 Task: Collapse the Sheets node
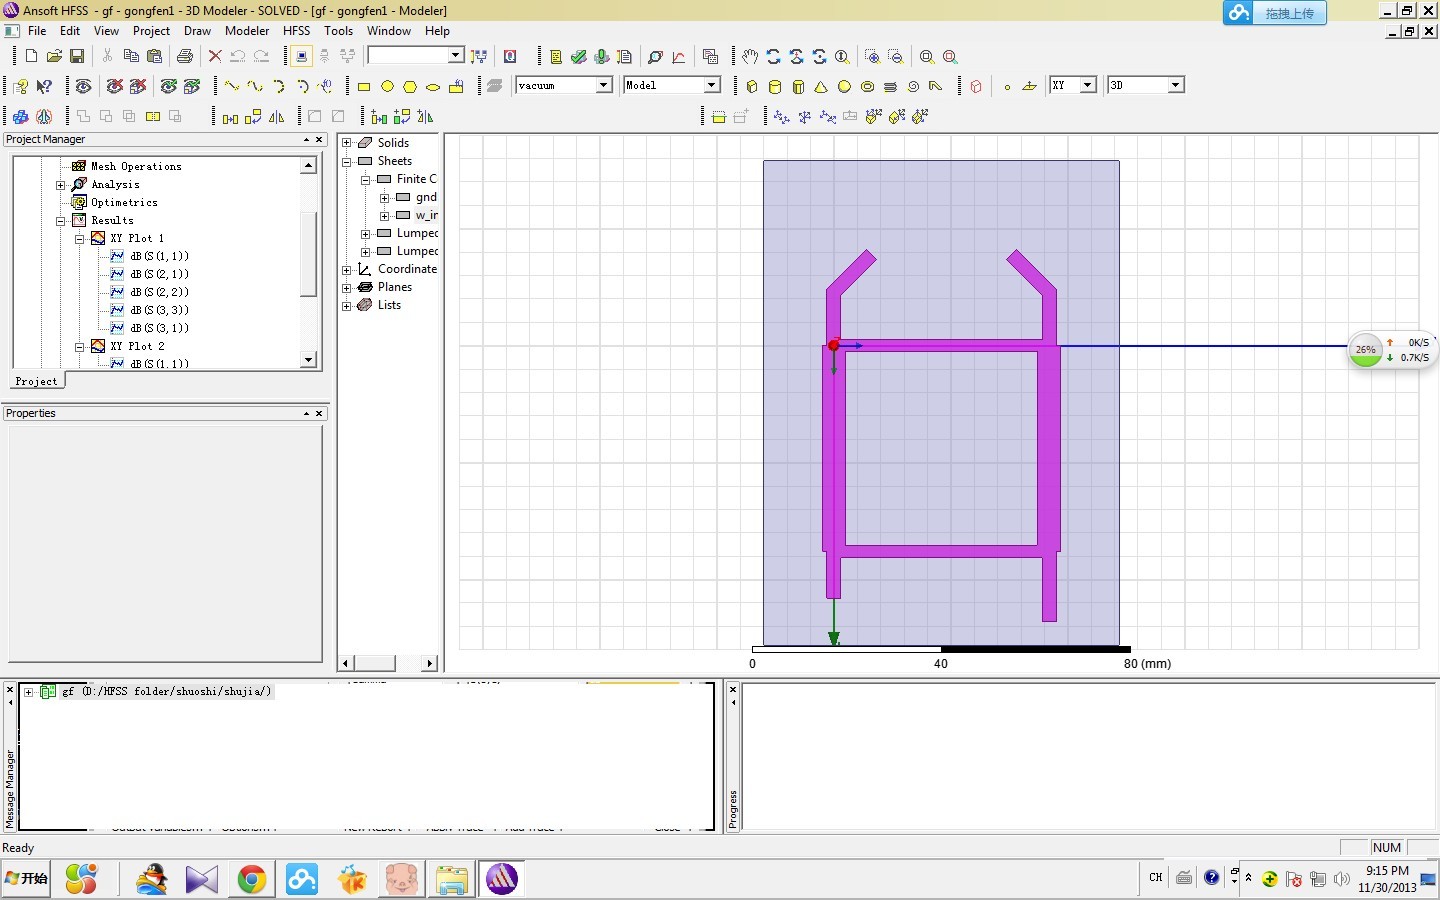[x=347, y=161]
